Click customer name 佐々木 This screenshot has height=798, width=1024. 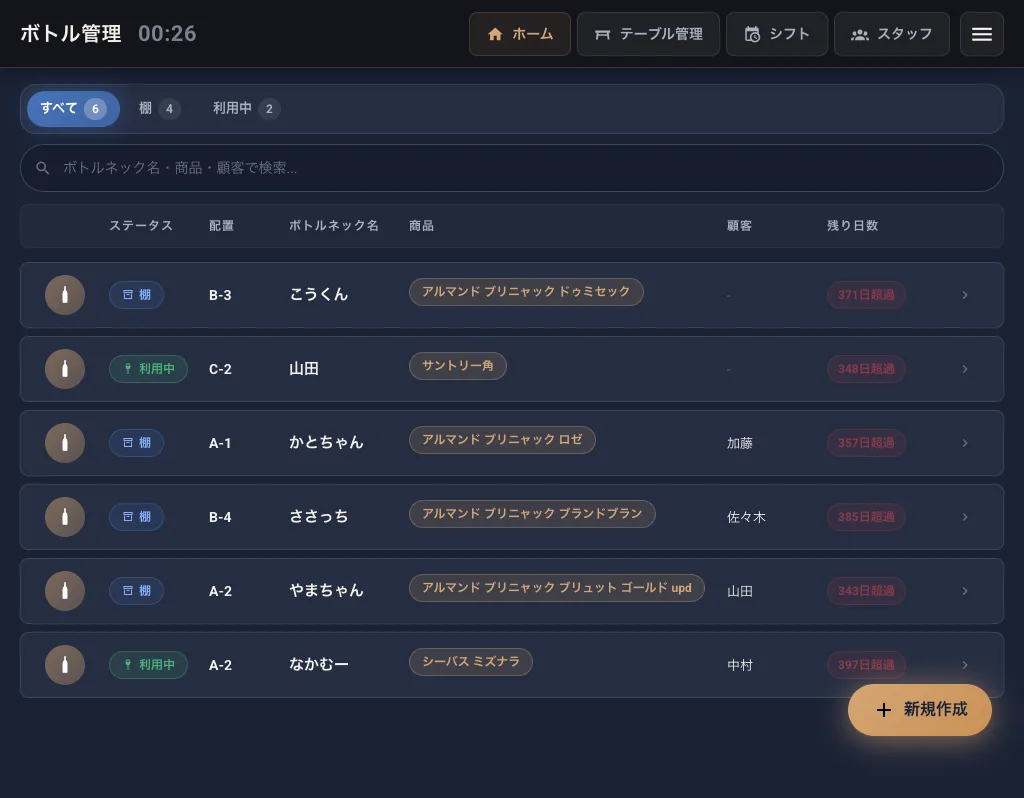pos(746,517)
